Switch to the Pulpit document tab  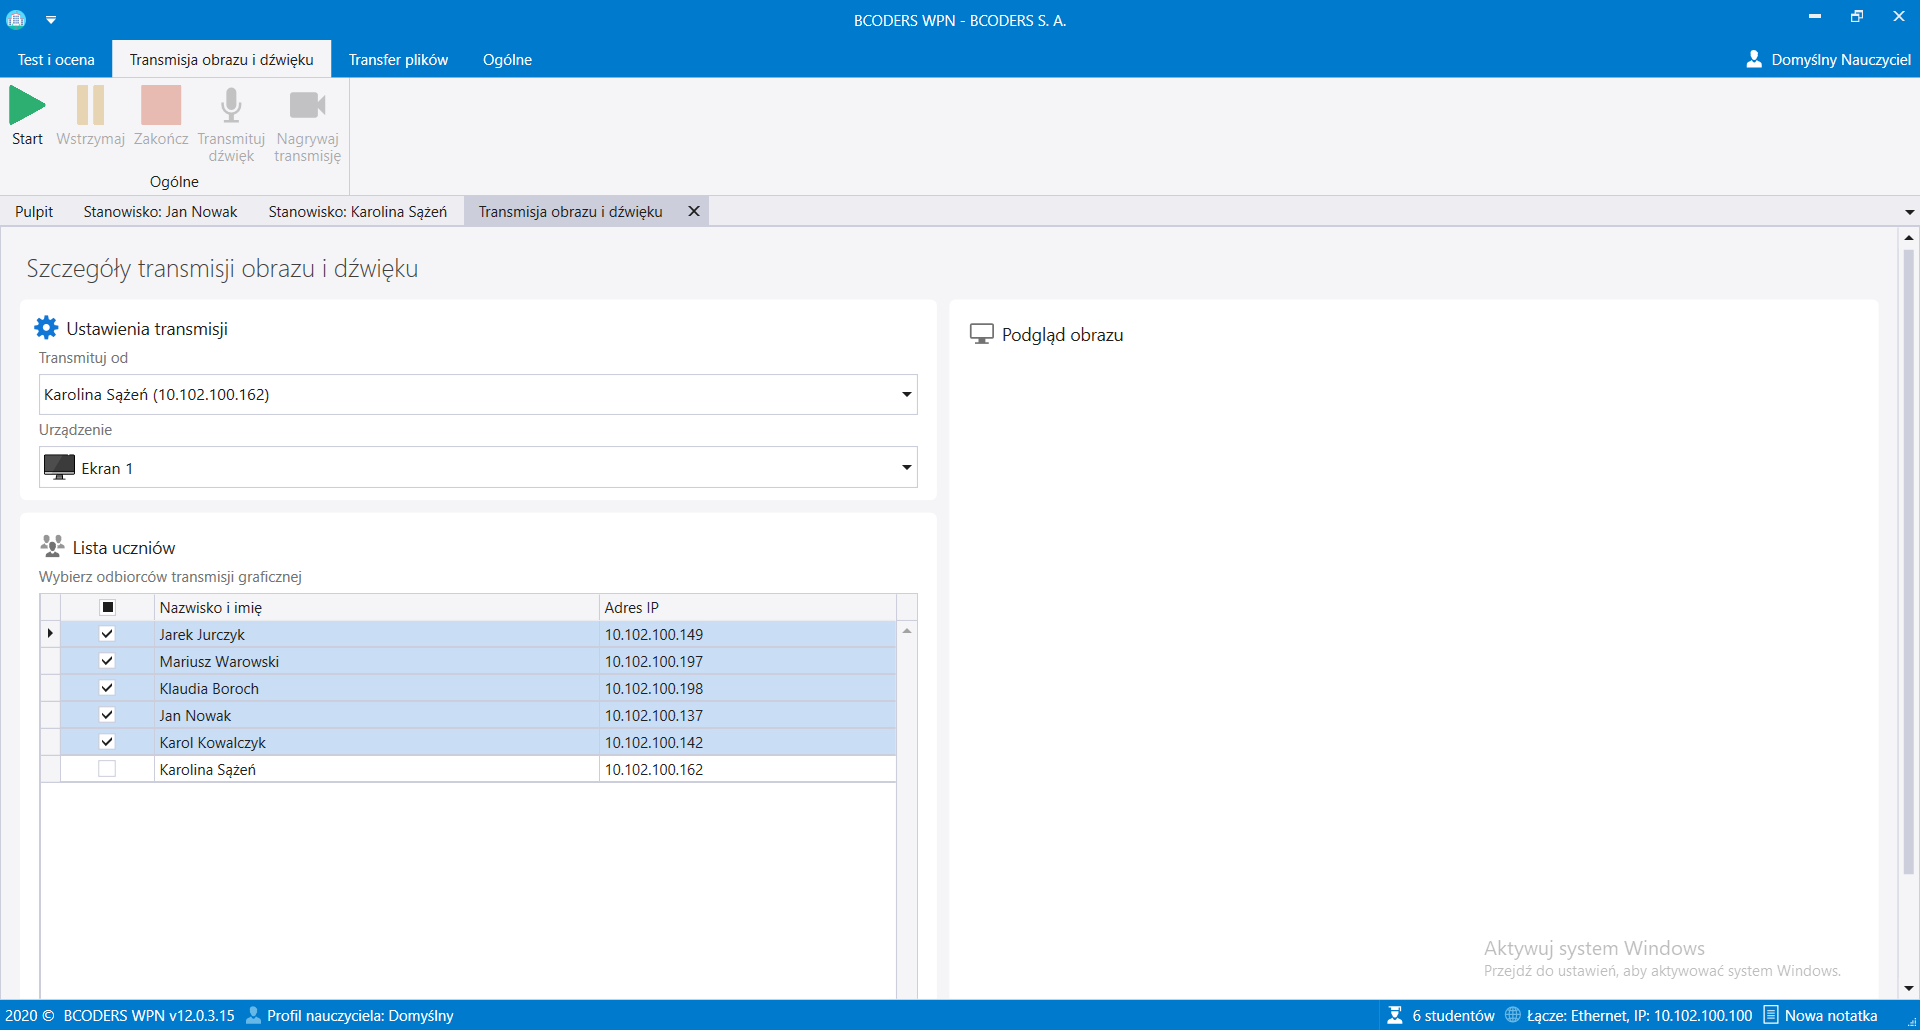34,211
